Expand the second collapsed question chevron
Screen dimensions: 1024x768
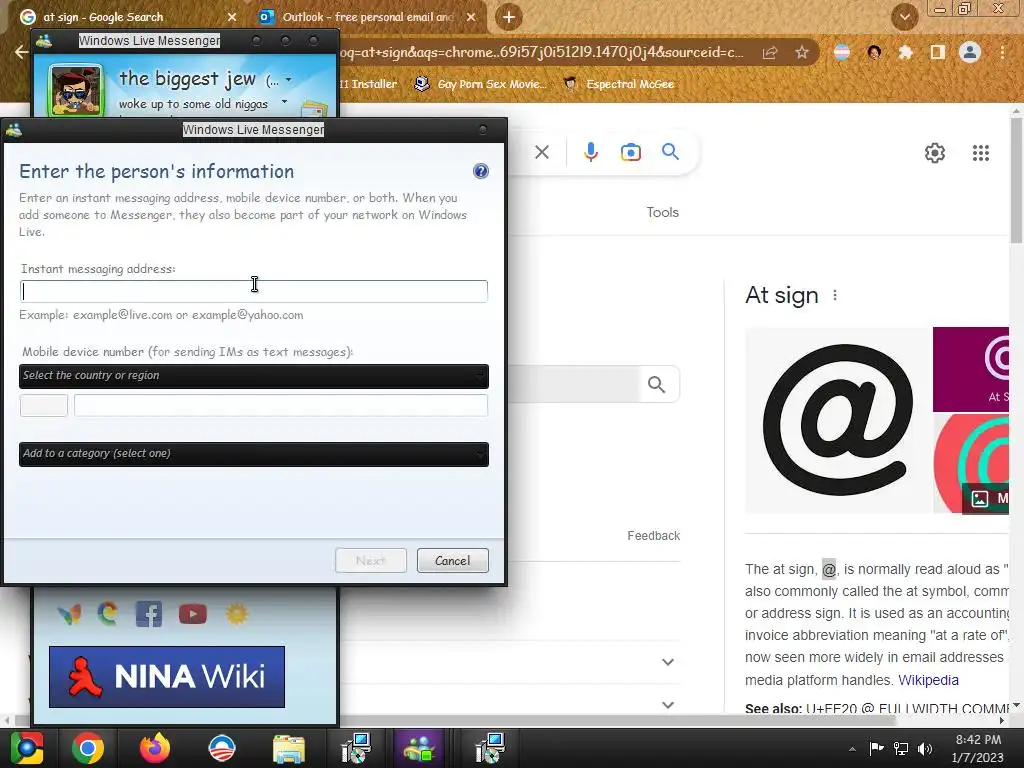coord(667,705)
